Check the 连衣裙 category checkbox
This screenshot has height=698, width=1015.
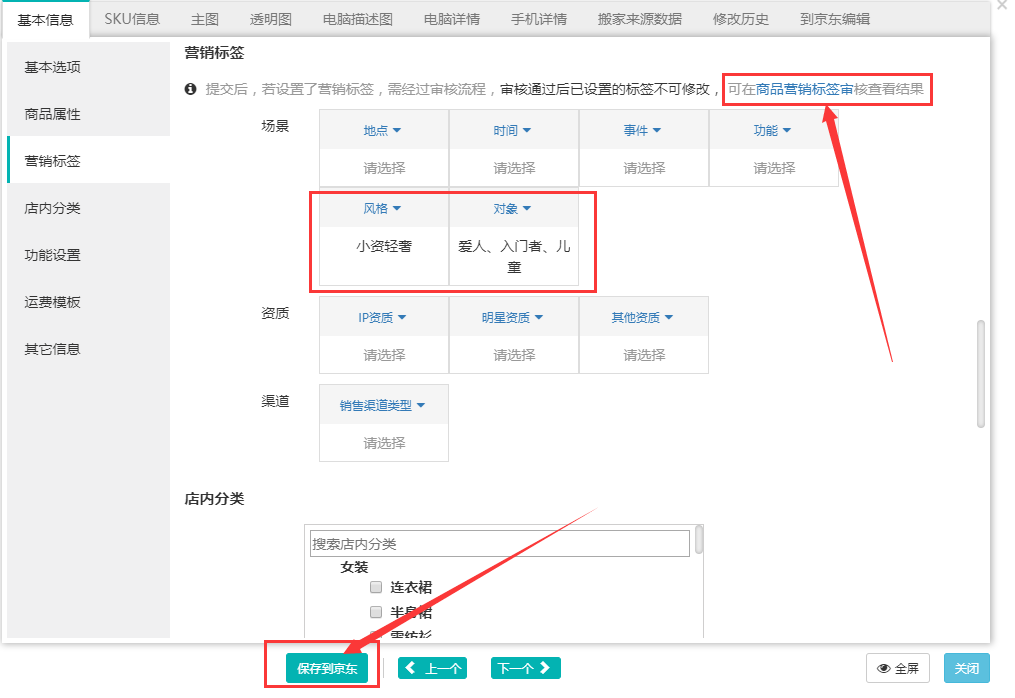tap(376, 587)
